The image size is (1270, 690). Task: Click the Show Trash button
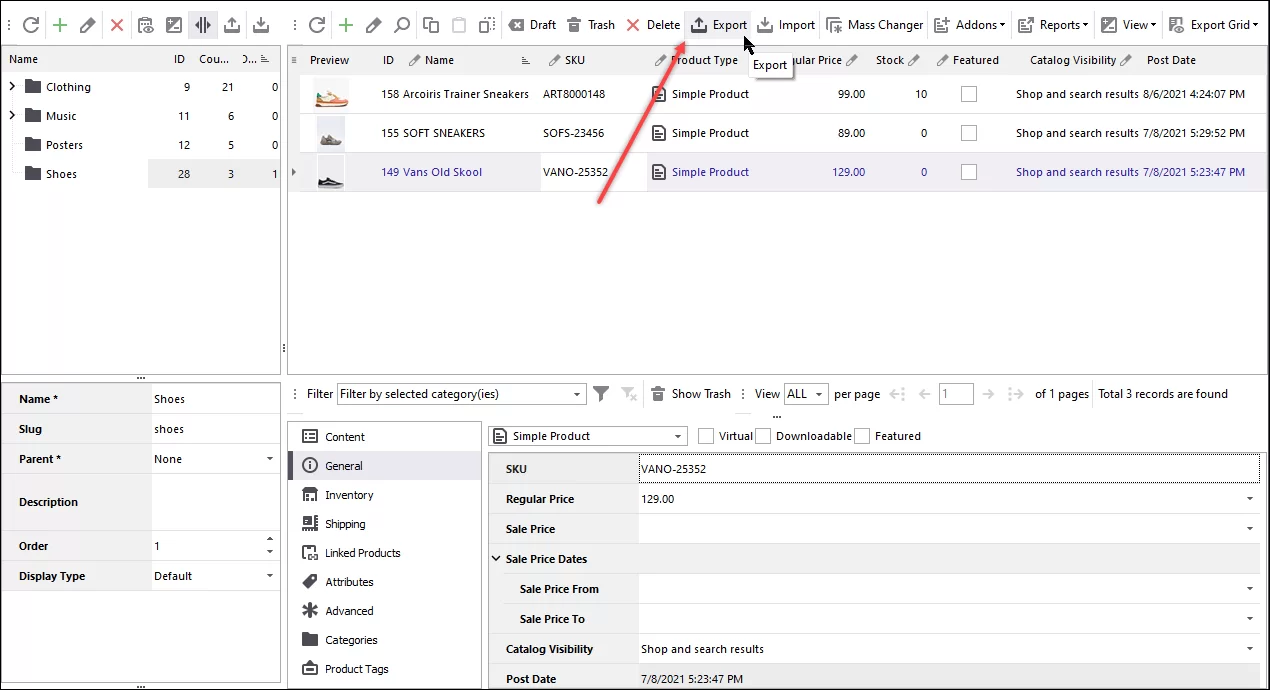click(x=691, y=393)
